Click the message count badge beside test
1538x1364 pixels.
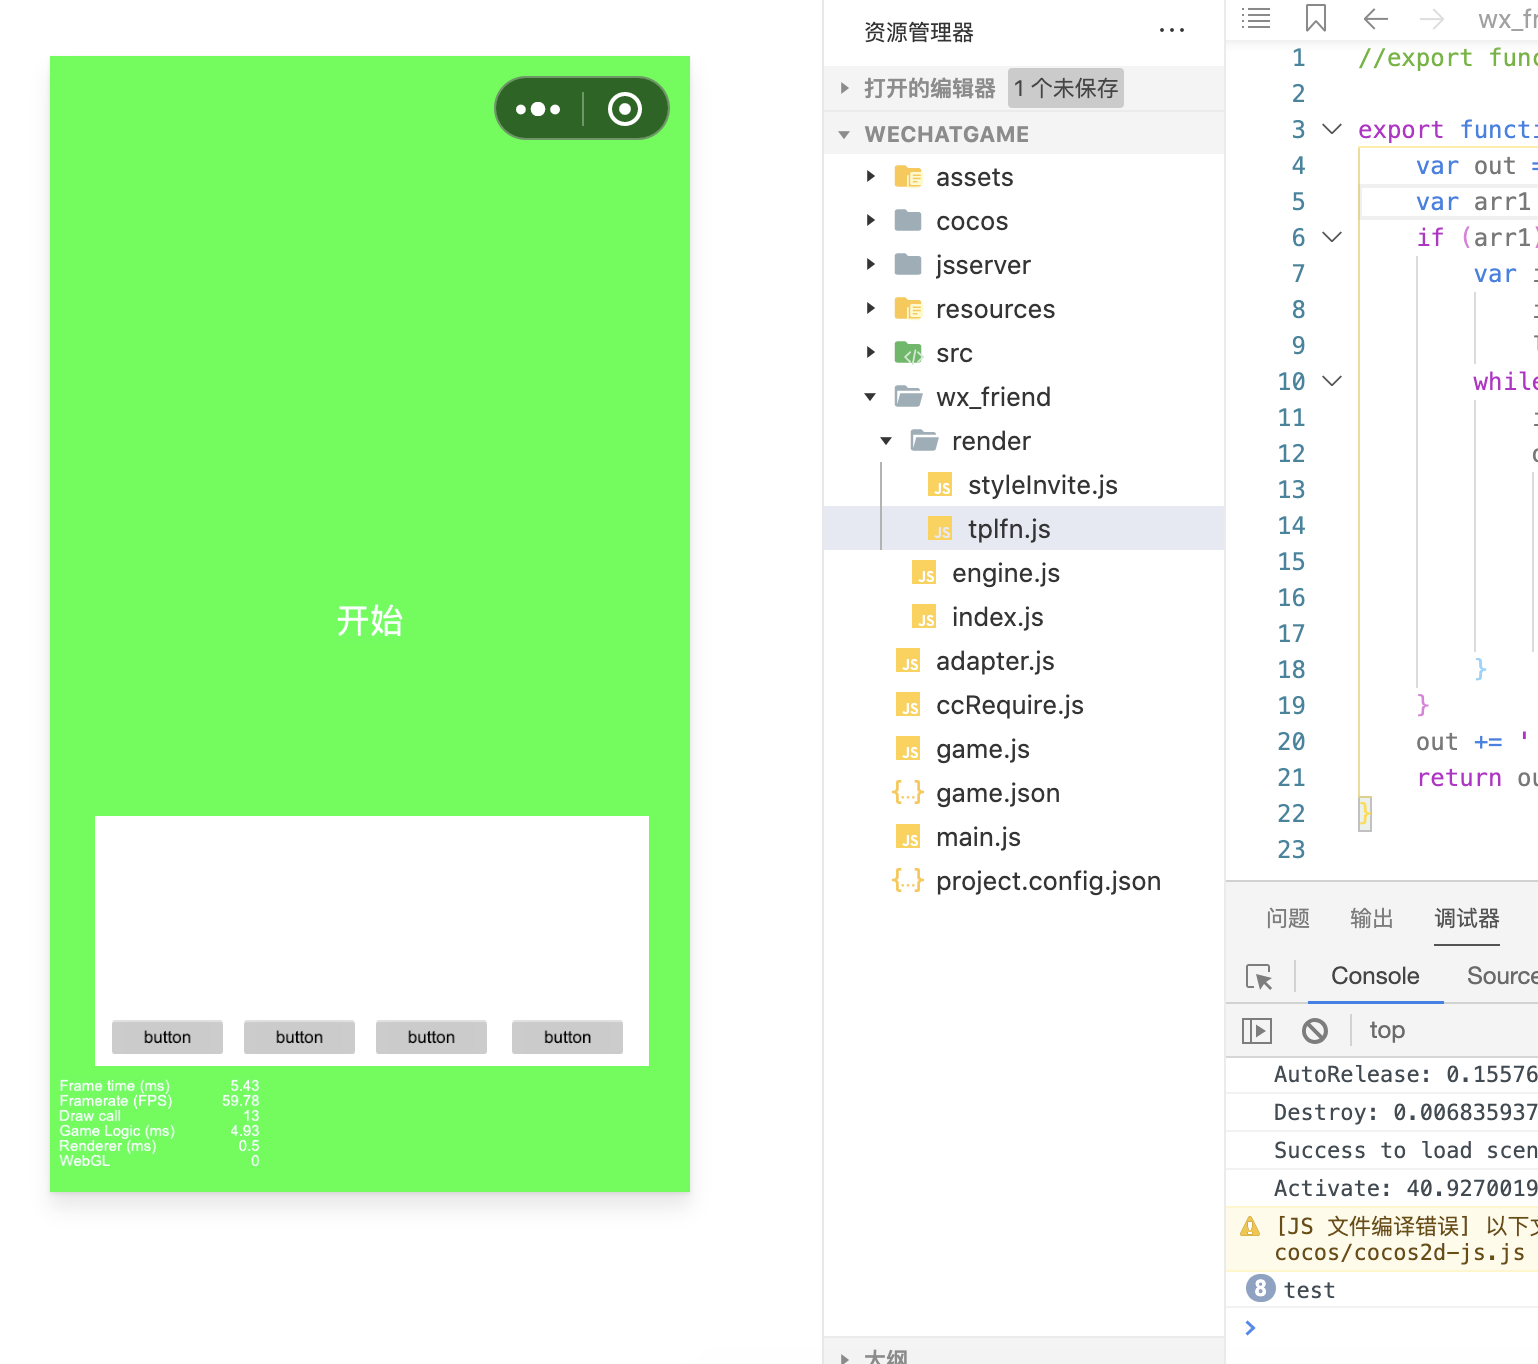tap(1260, 1288)
